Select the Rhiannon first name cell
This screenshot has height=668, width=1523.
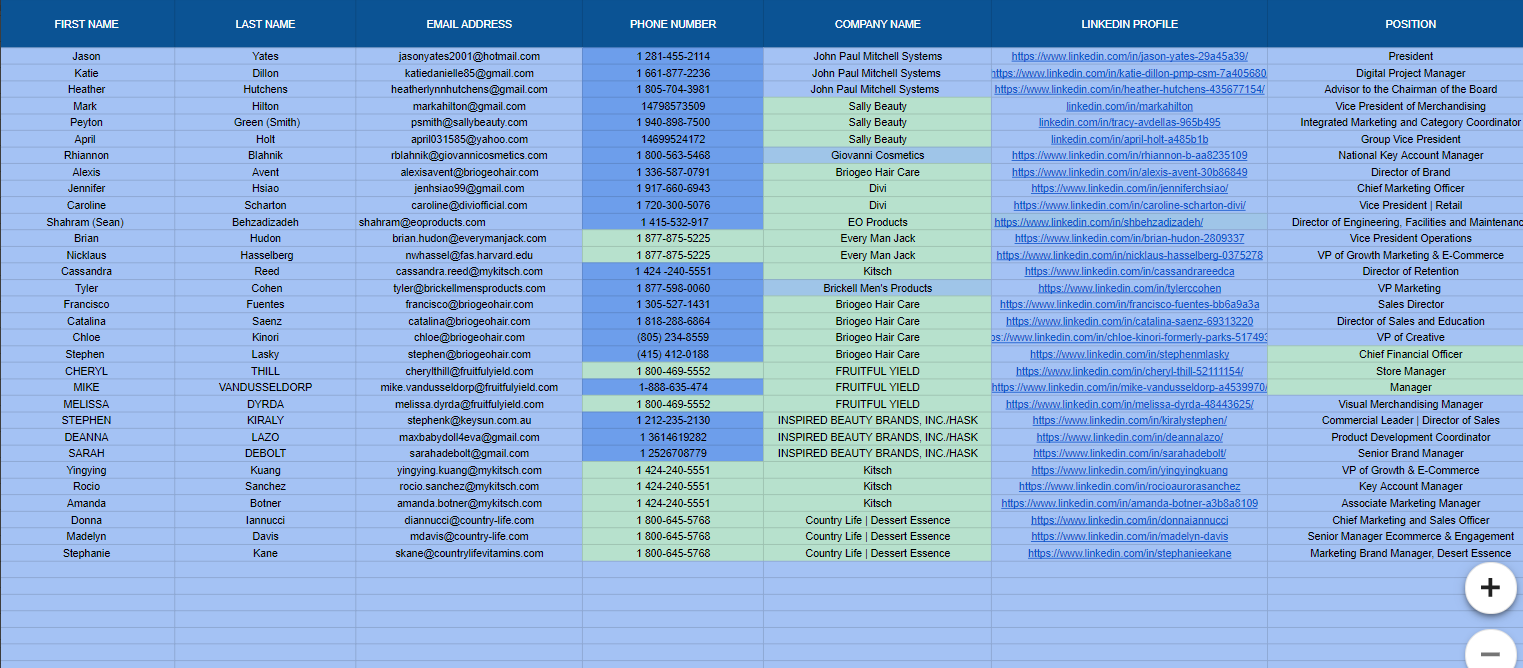[87, 156]
